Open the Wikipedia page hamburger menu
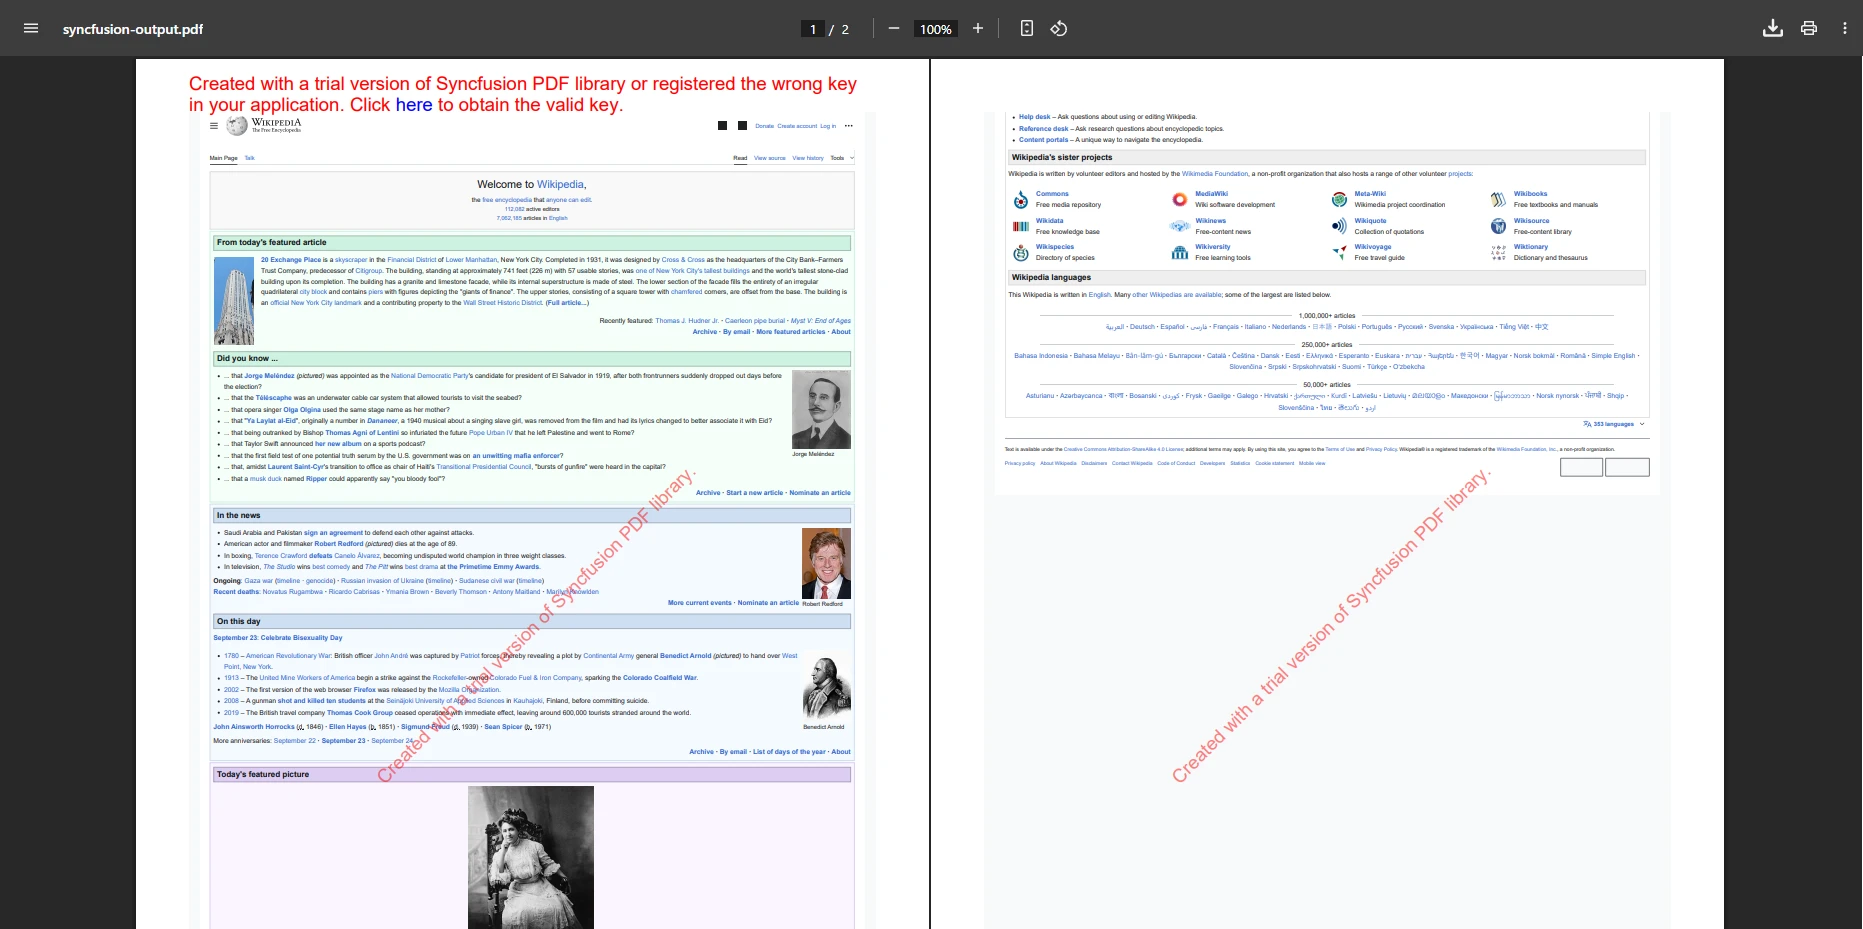This screenshot has height=929, width=1863. pyautogui.click(x=214, y=126)
